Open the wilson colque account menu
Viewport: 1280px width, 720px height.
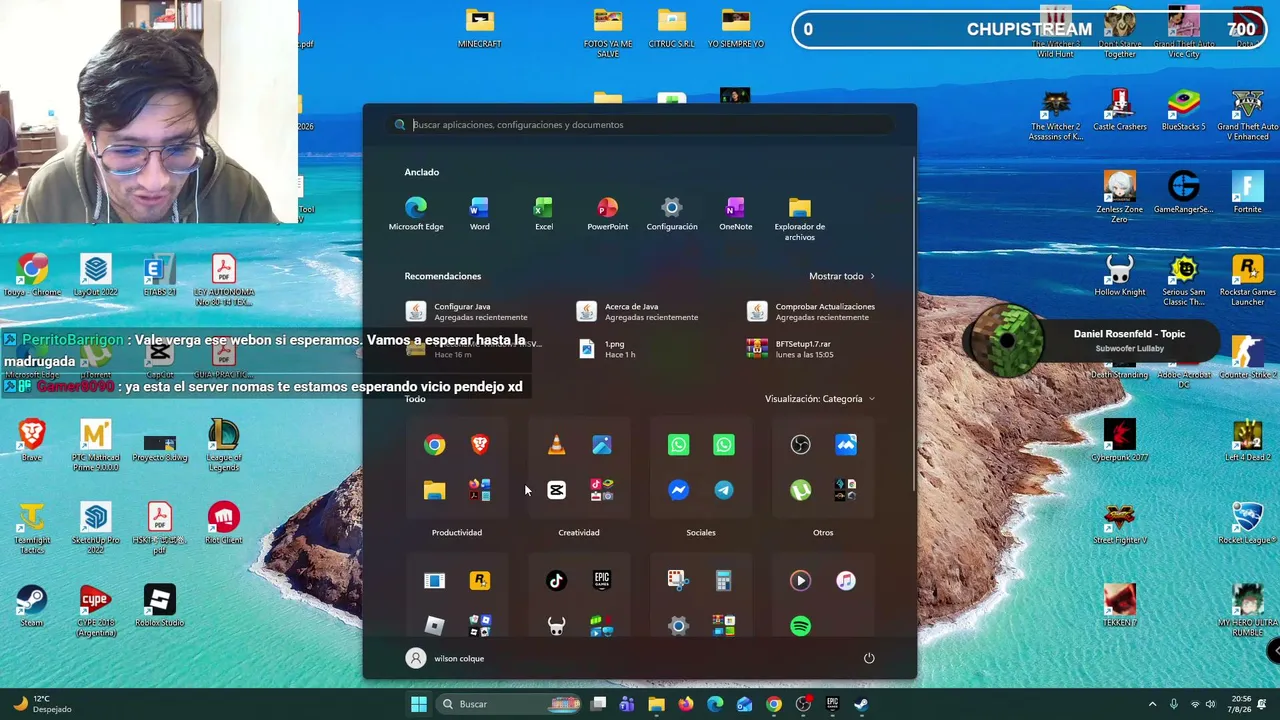pos(445,658)
